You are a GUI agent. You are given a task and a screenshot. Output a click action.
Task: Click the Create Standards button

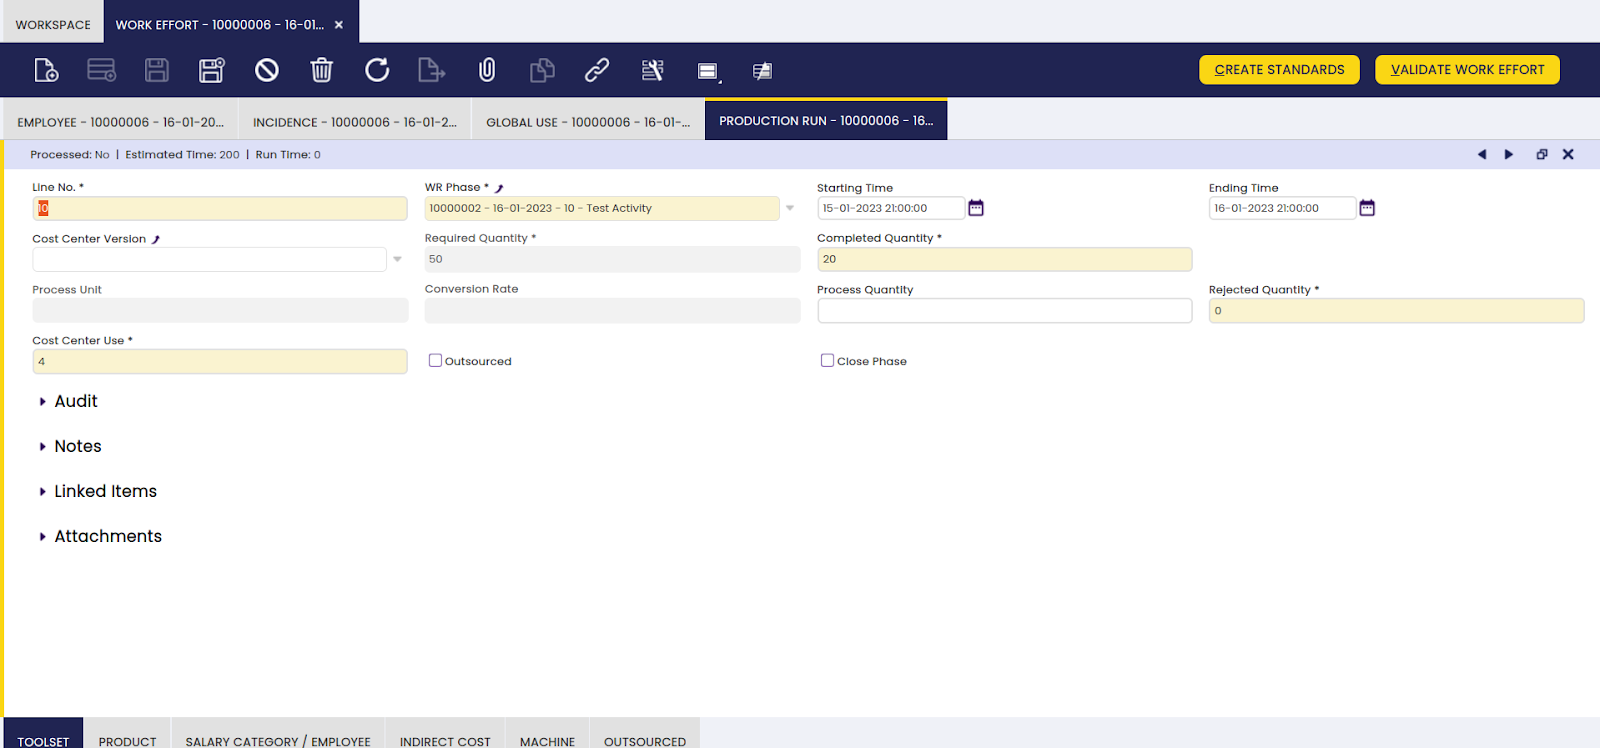pos(1279,70)
